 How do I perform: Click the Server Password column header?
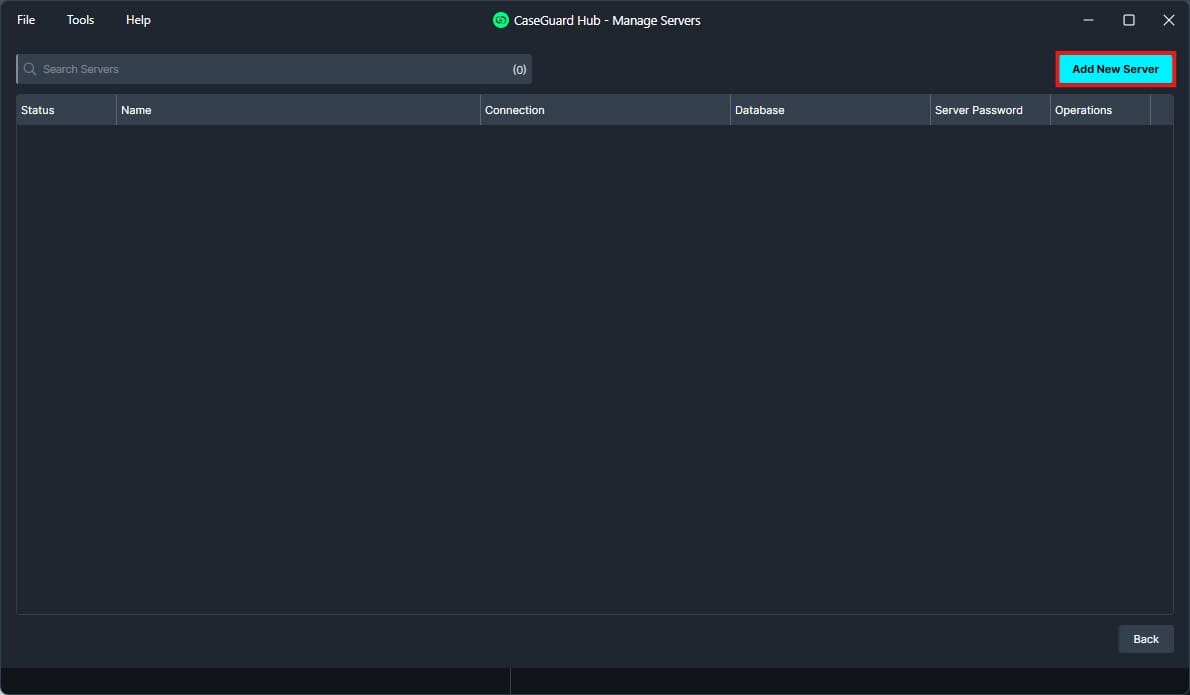pos(990,110)
